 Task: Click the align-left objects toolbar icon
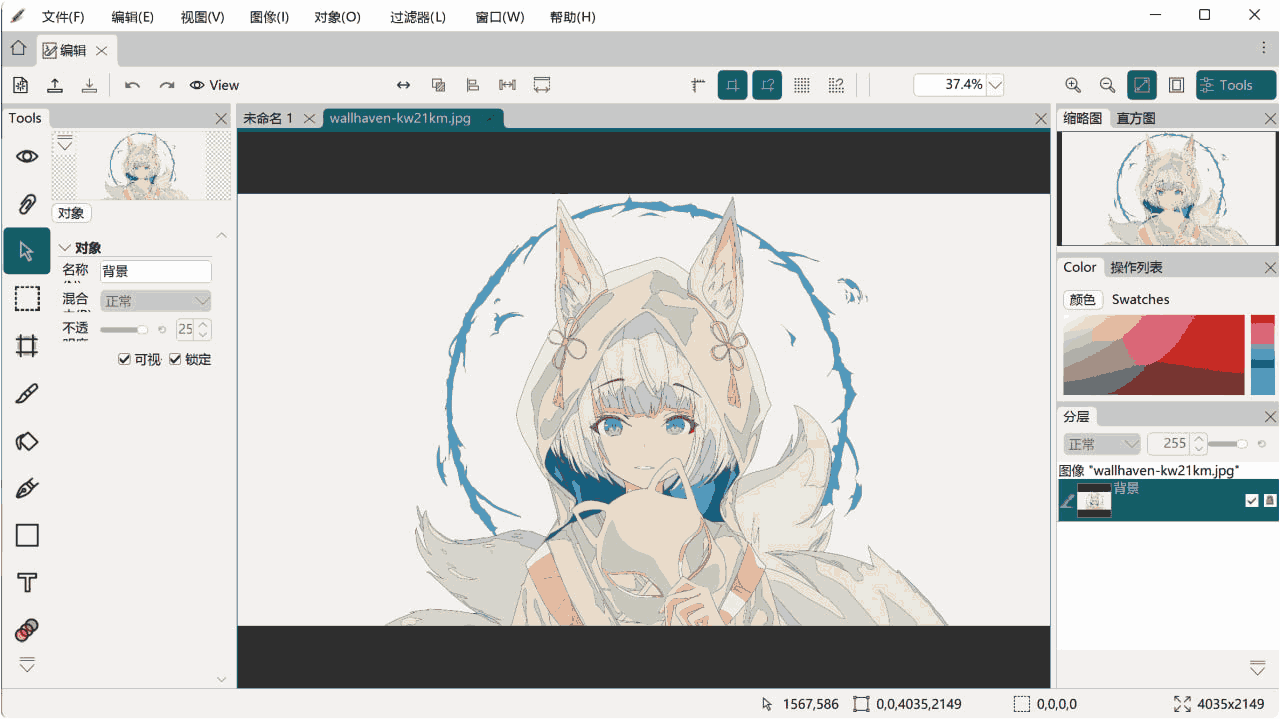pos(473,85)
